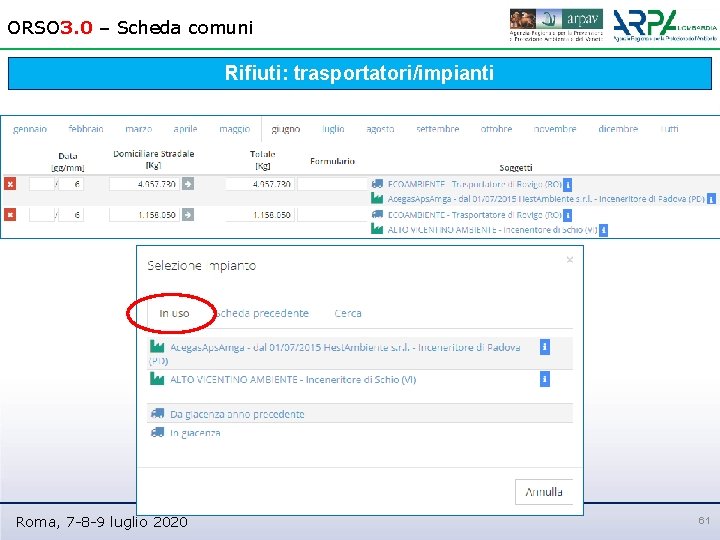Click Totale field showing 1.156.050
The image size is (720, 540).
coord(260,214)
